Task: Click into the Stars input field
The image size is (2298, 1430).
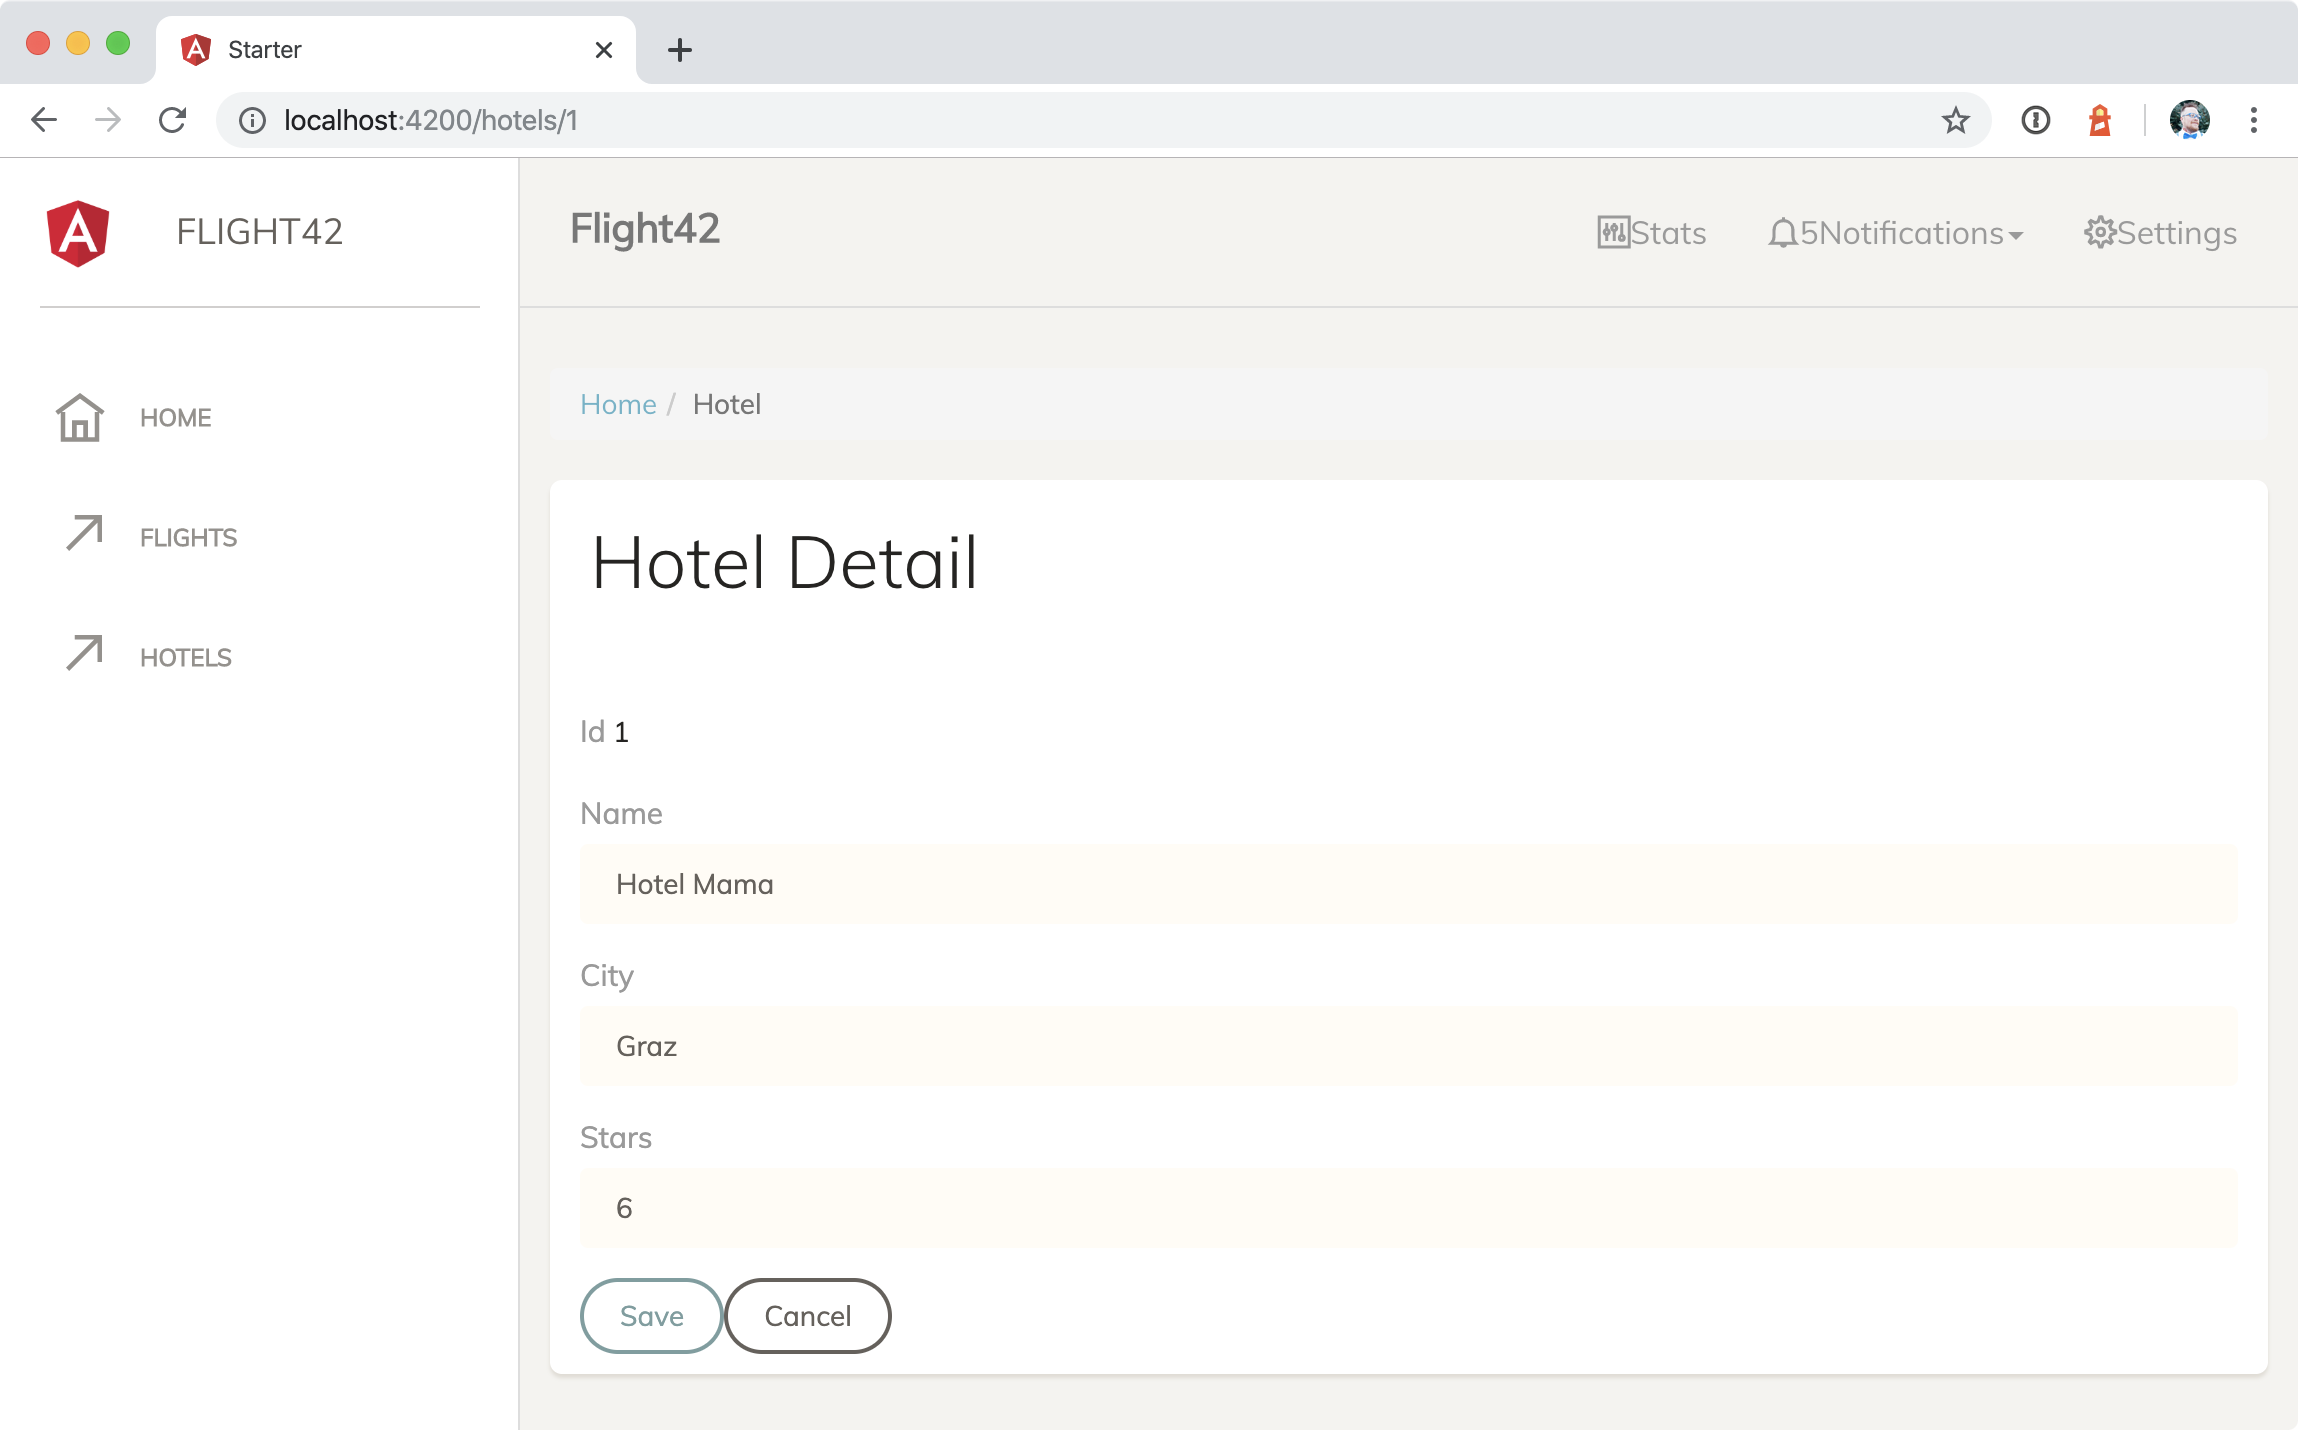Action: [x=1408, y=1208]
